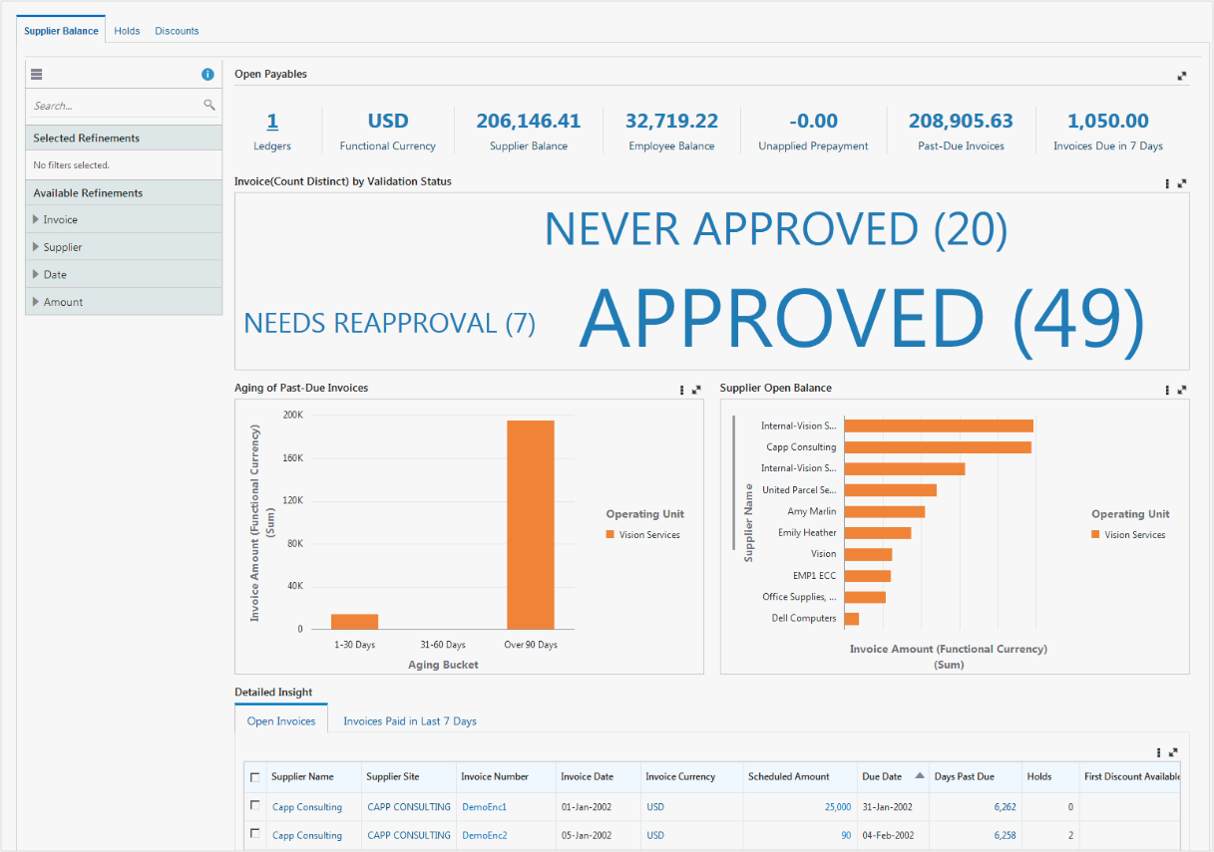The image size is (1214, 852).
Task: Sort by Days Past Due column header
Action: (964, 777)
